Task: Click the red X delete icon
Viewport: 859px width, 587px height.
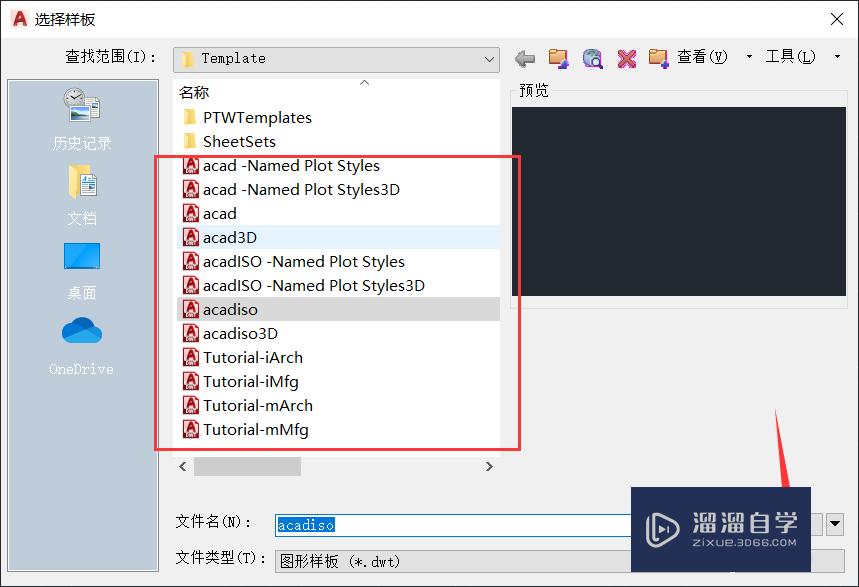Action: 626,57
